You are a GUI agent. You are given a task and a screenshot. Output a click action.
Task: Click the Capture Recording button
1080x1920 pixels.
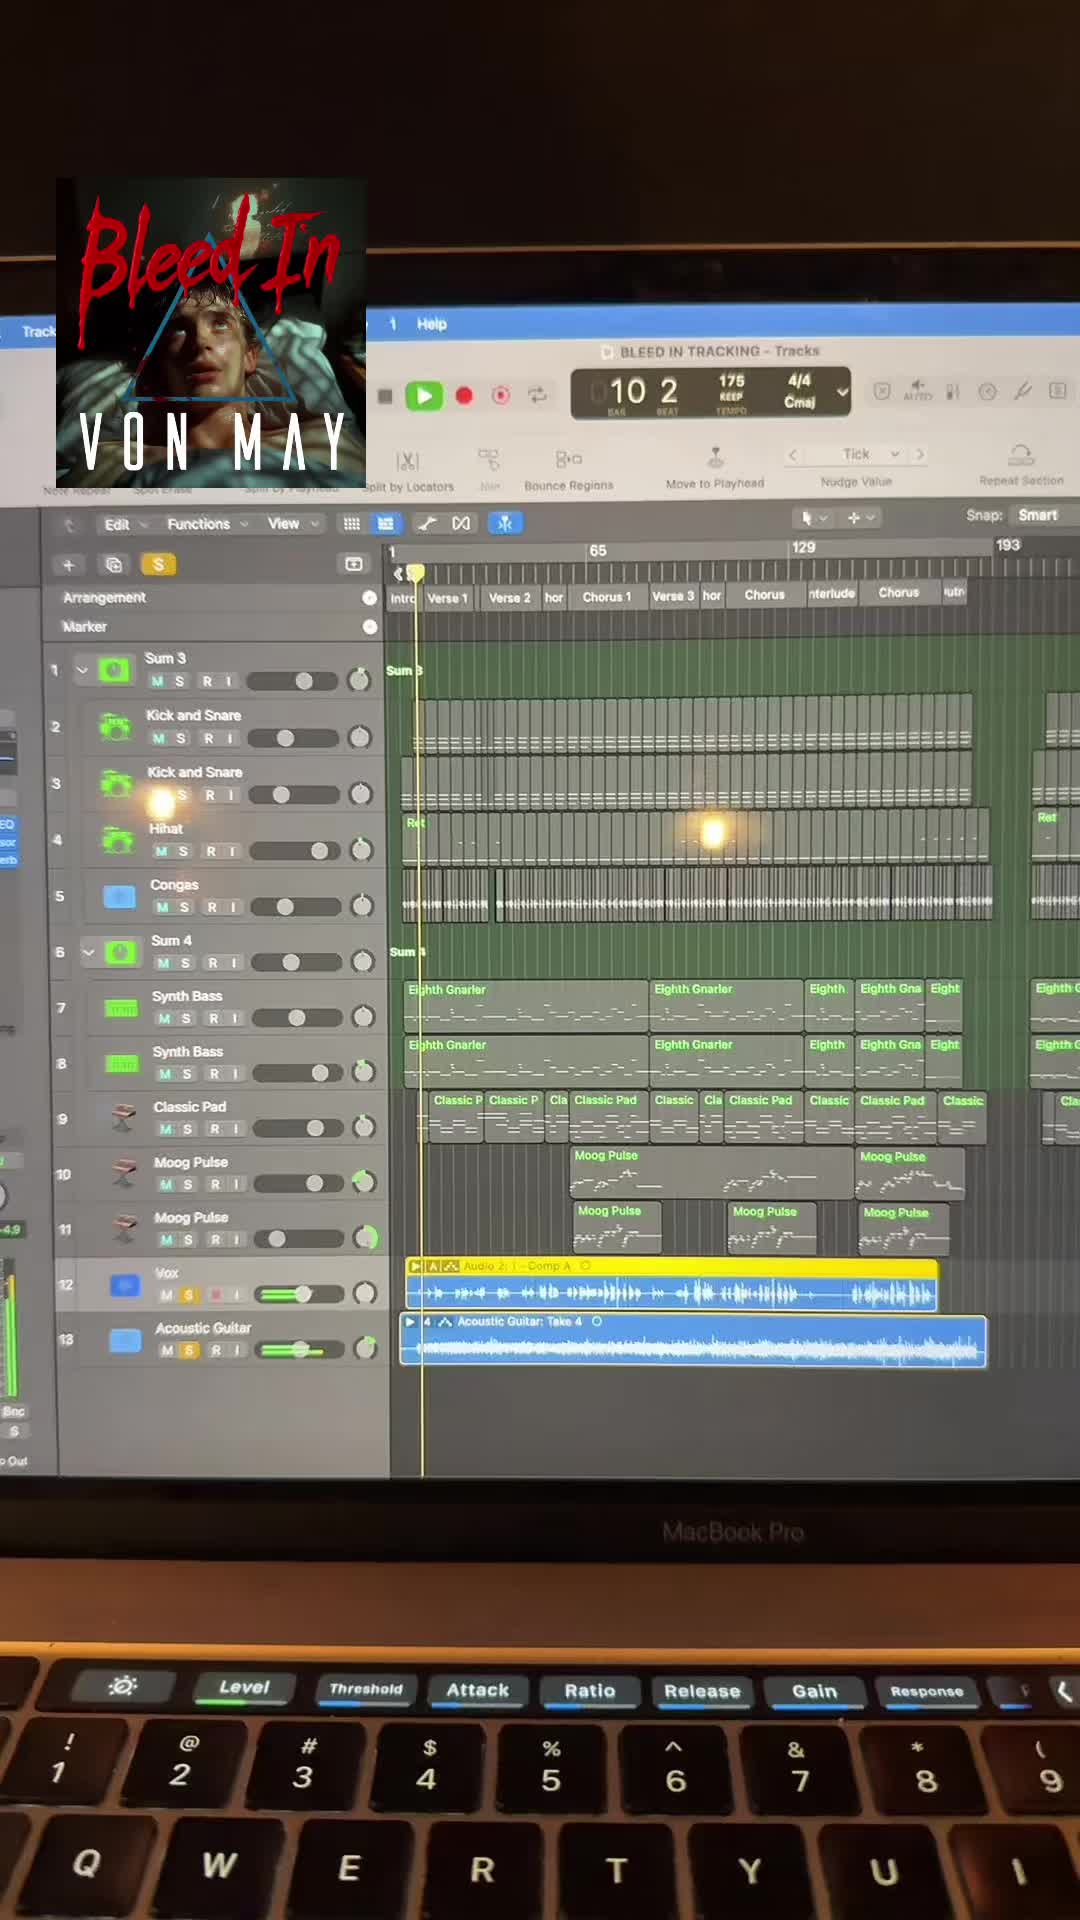501,395
